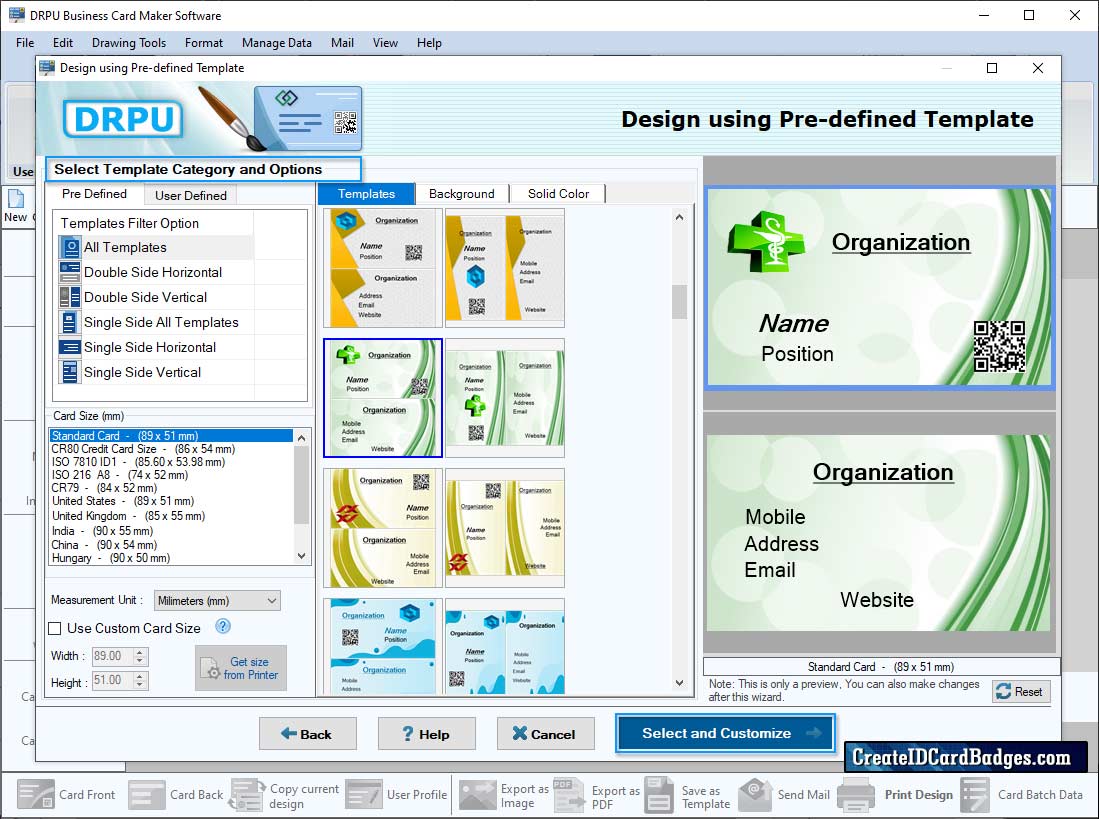
Task: Switch to the Solid Color tab
Action: click(558, 194)
